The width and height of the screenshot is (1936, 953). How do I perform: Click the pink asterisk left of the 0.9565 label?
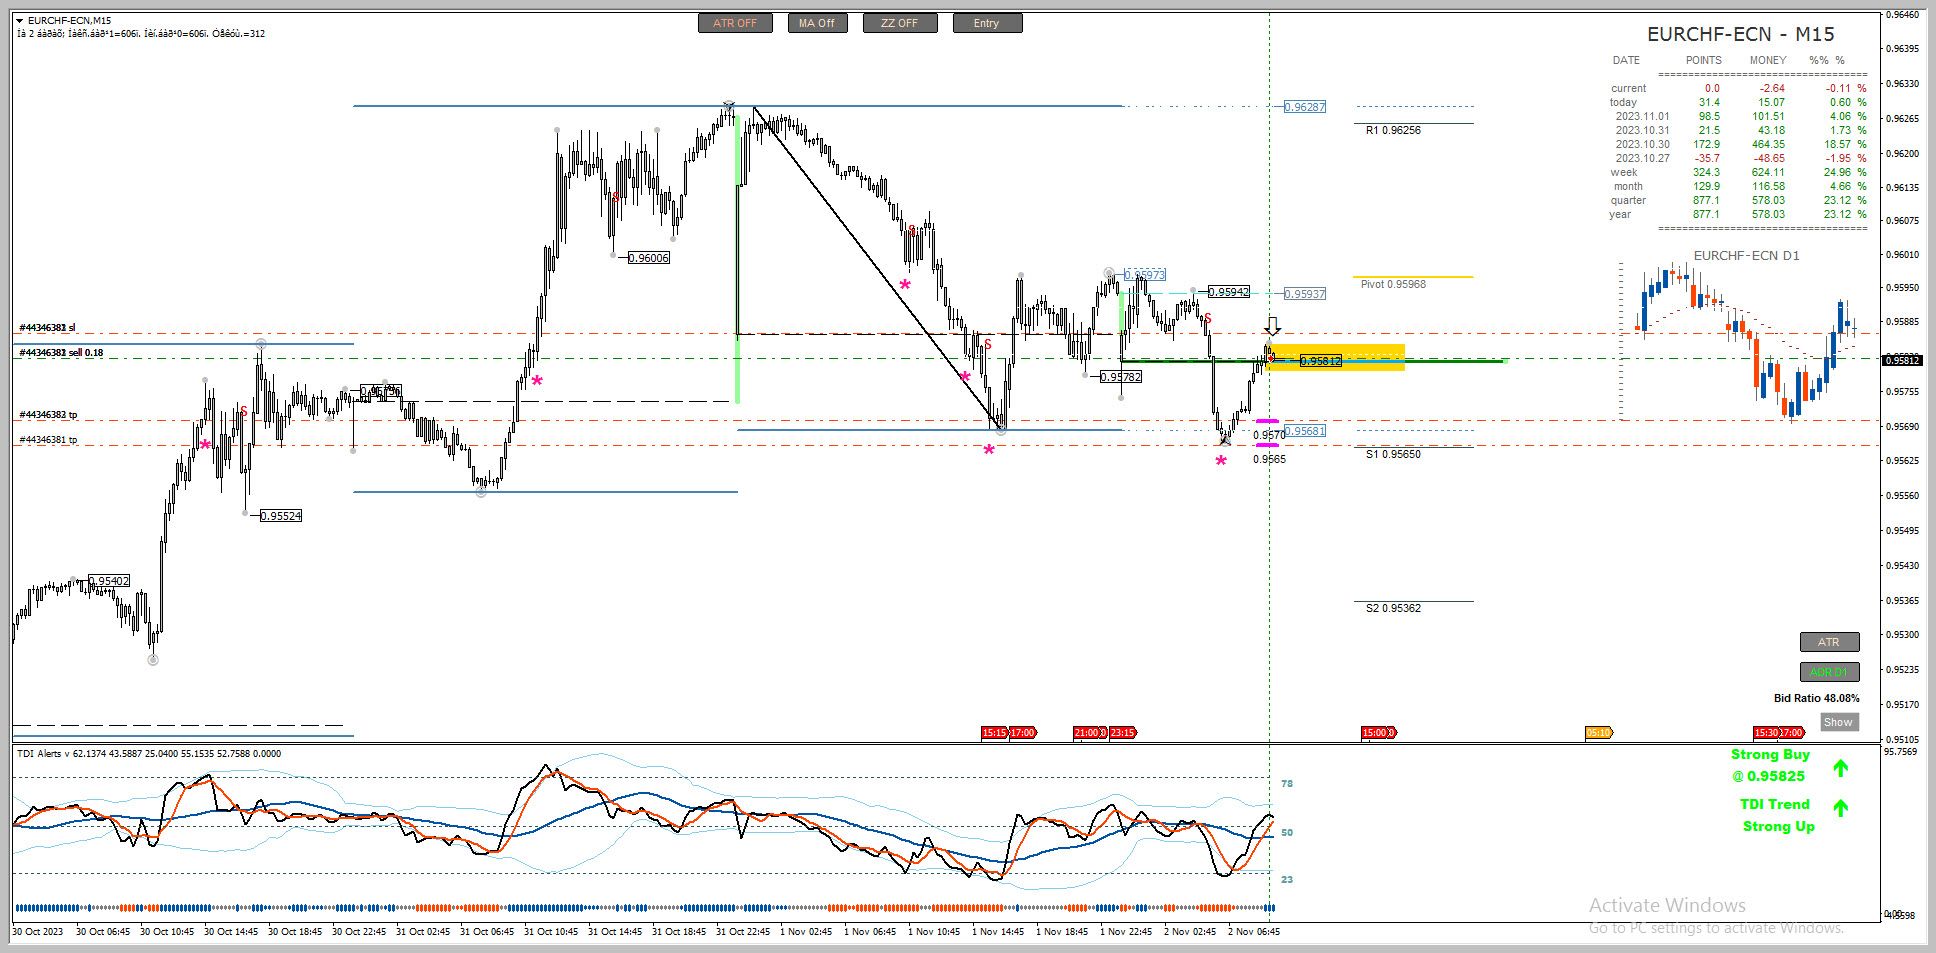pos(1221,462)
